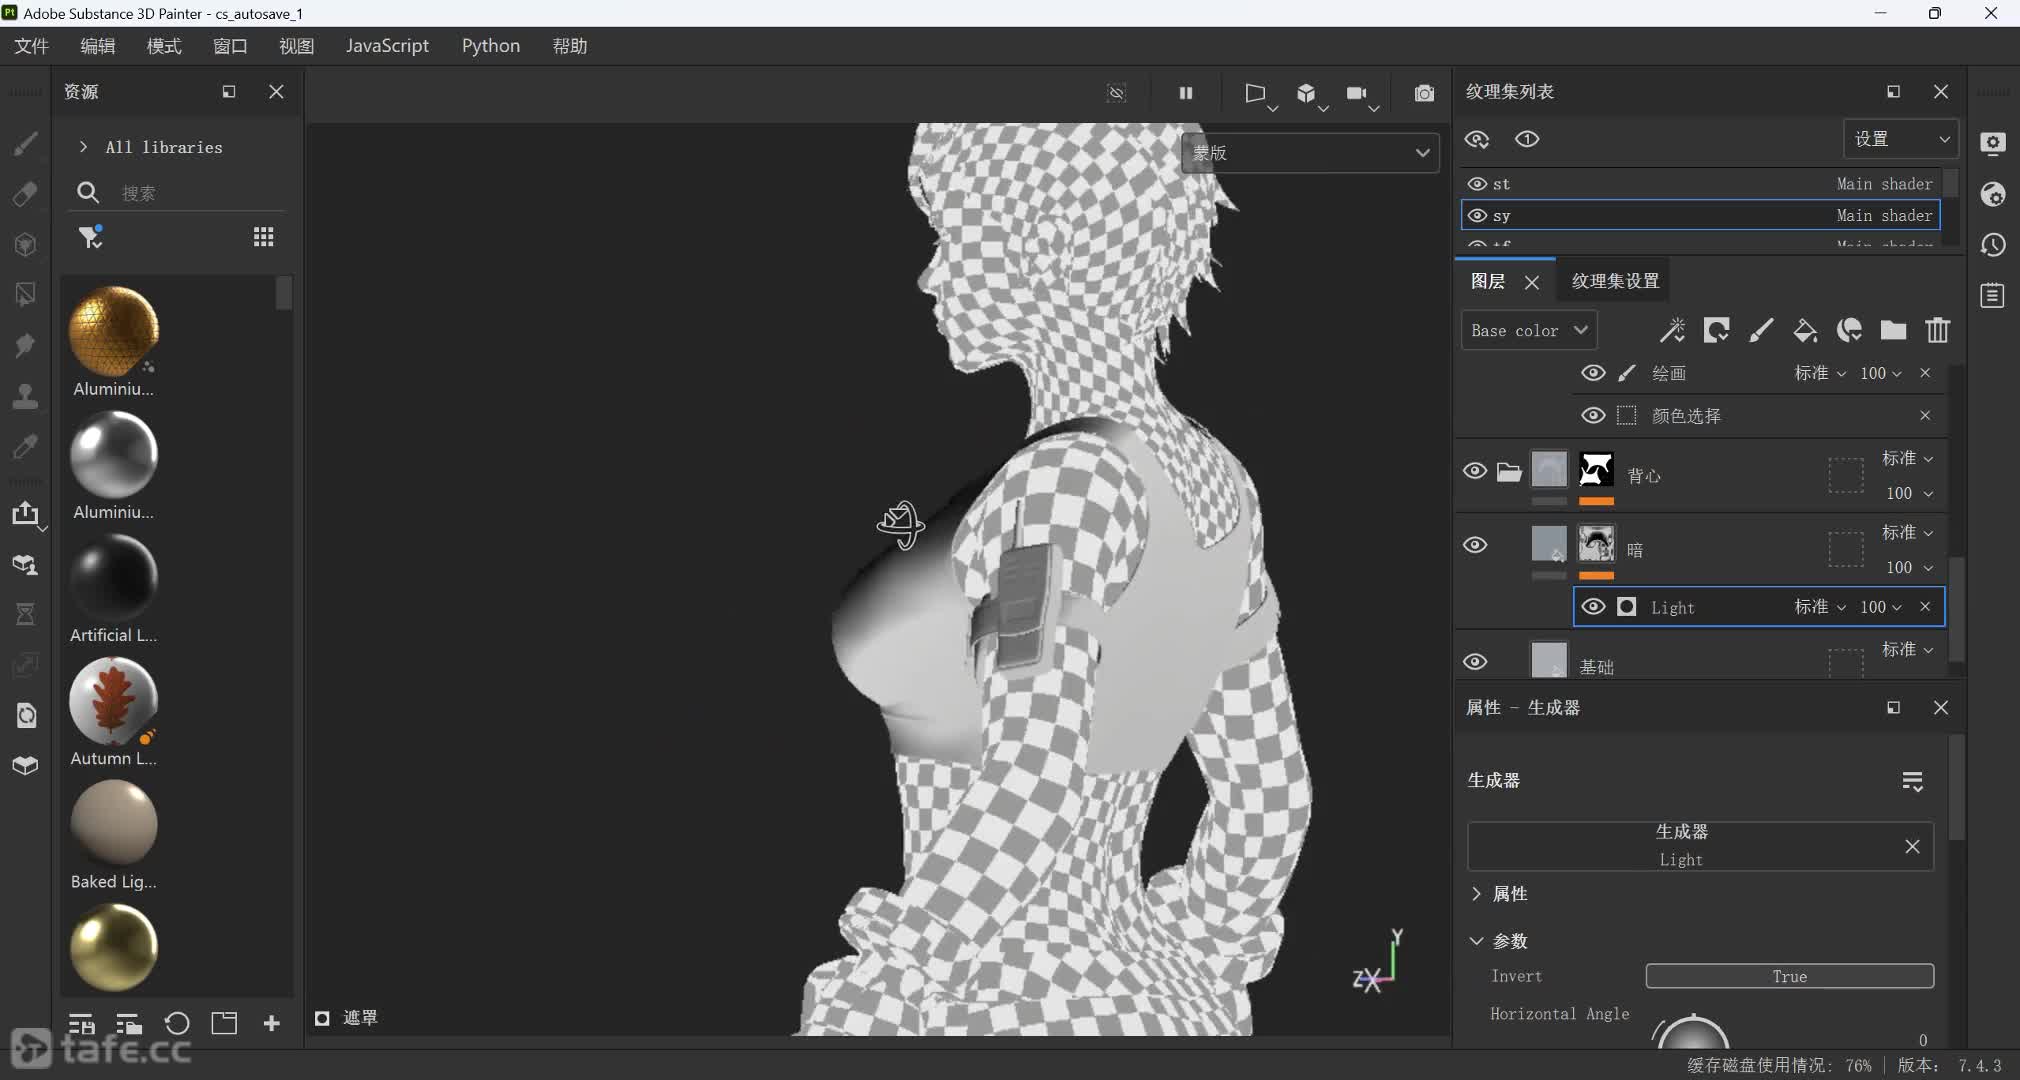Open the Log panel icon
The image size is (2020, 1080).
point(1993,295)
